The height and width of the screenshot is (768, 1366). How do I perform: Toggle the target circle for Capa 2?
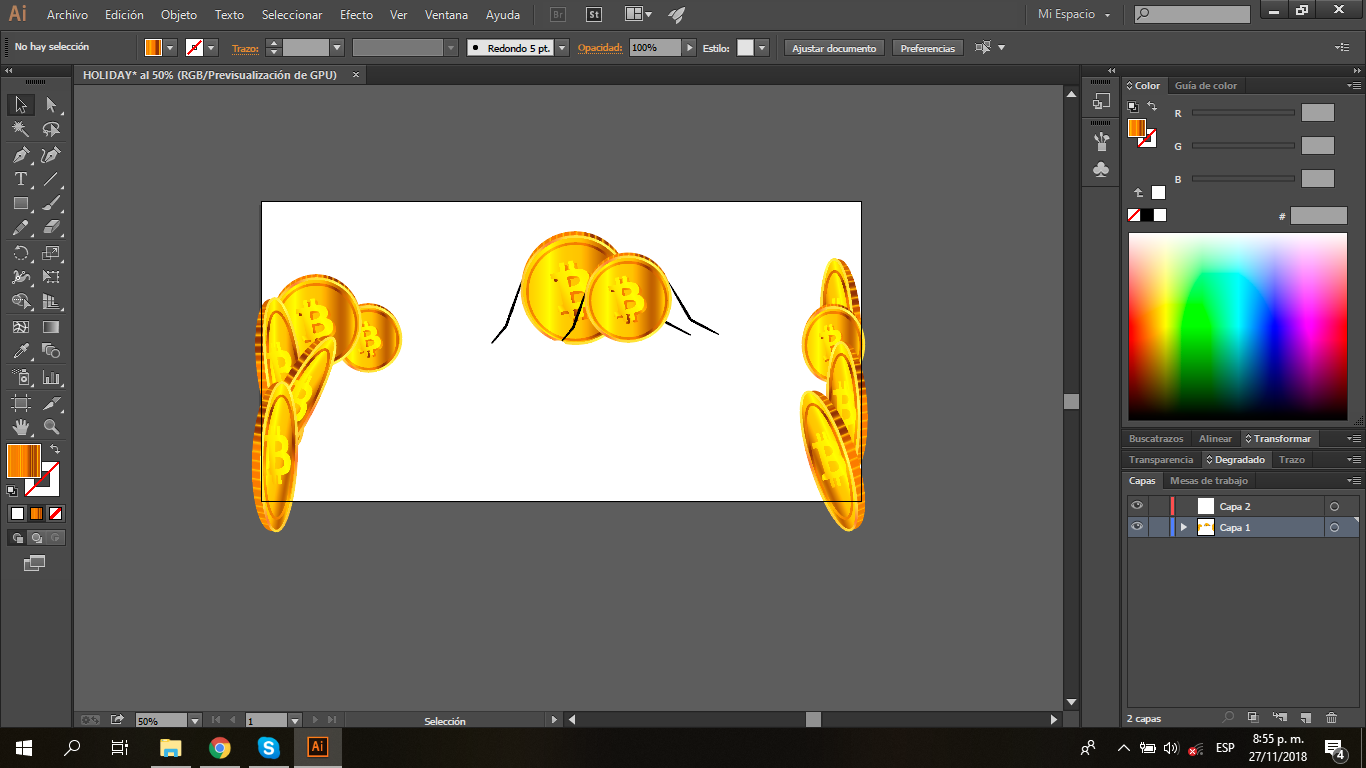point(1334,507)
